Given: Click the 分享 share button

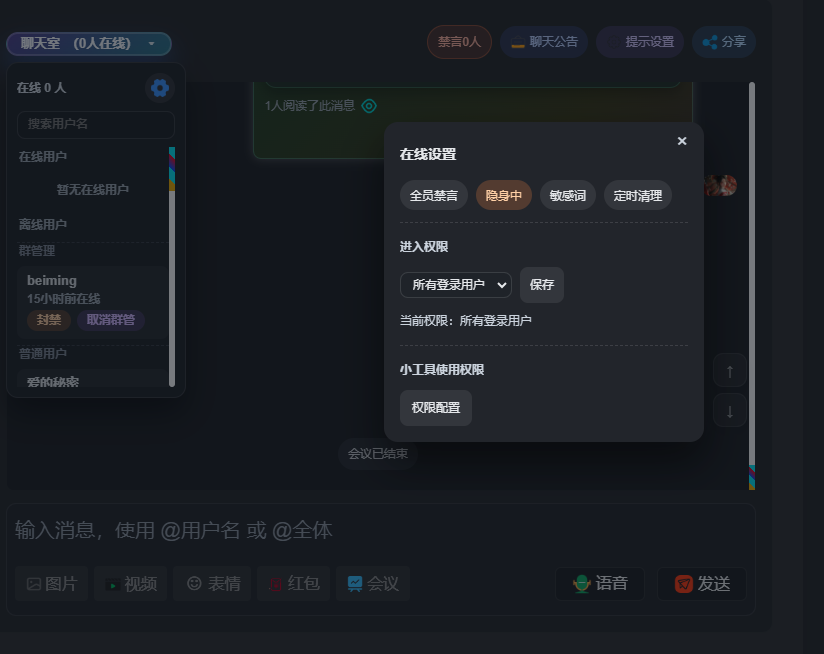Looking at the screenshot, I should (724, 42).
